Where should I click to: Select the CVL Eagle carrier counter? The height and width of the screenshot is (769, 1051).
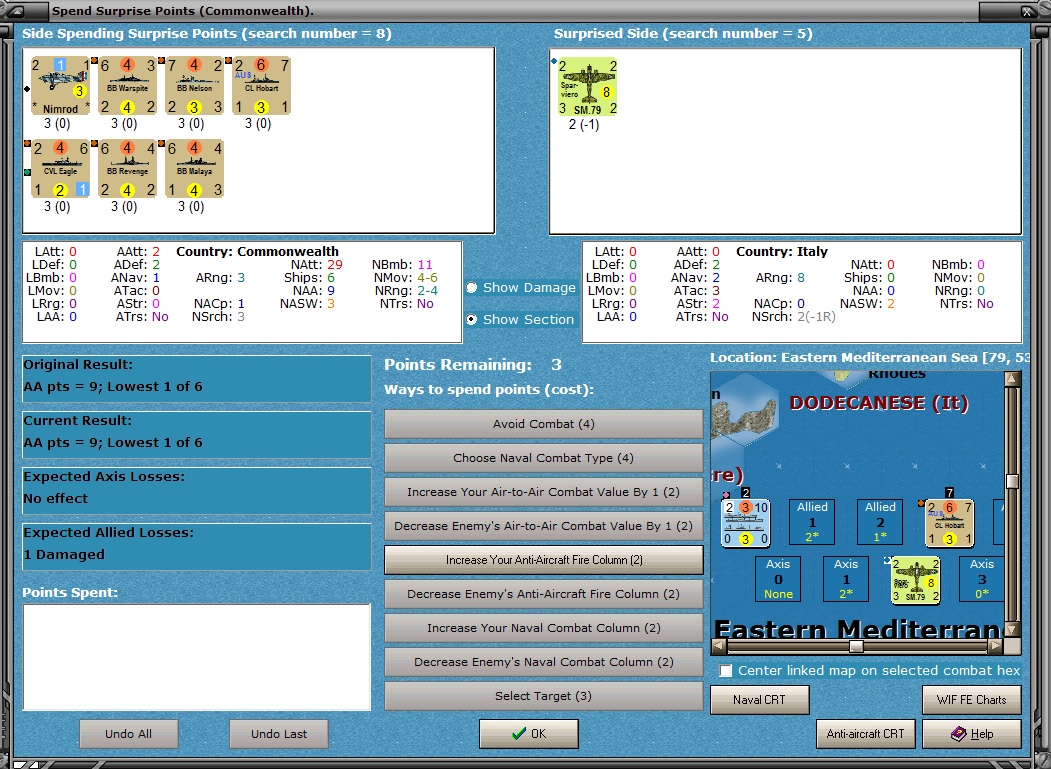coord(60,169)
